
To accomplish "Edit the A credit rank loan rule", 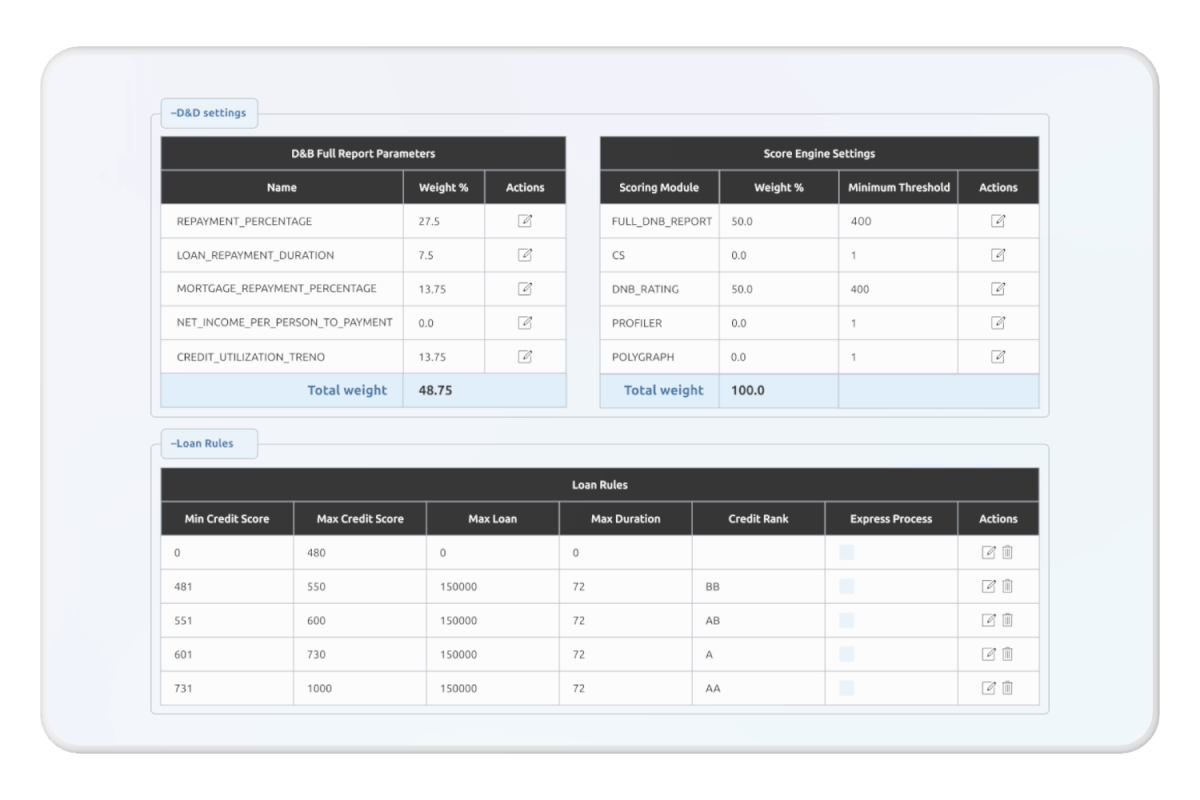I will tap(989, 654).
